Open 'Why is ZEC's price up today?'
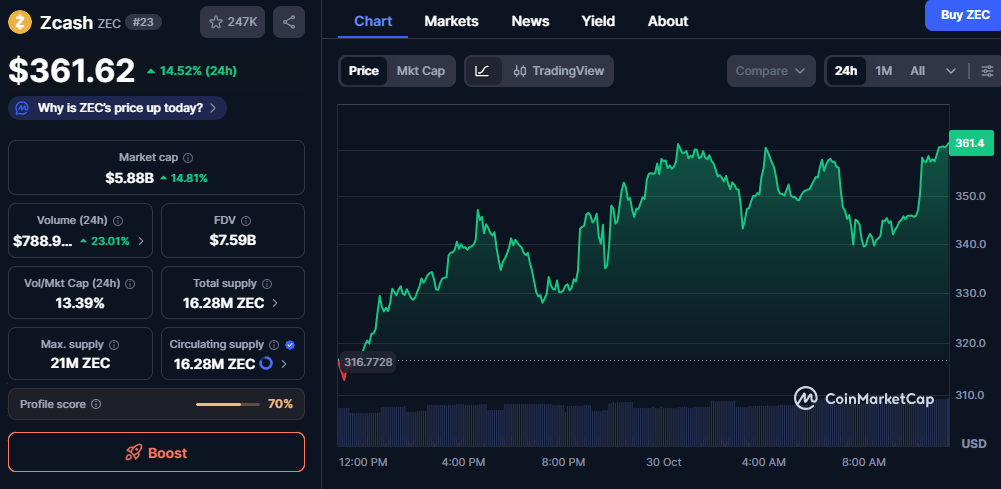Viewport: 1001px width, 489px height. 118,108
